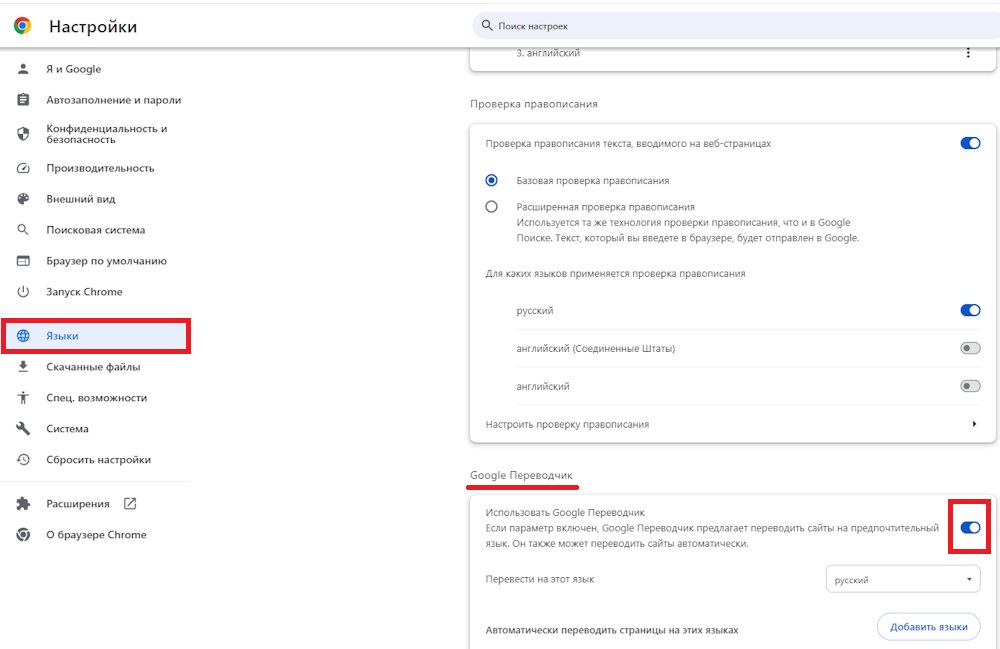
Task: Click the magnifier icon beside Поисковая система
Action: tap(23, 230)
